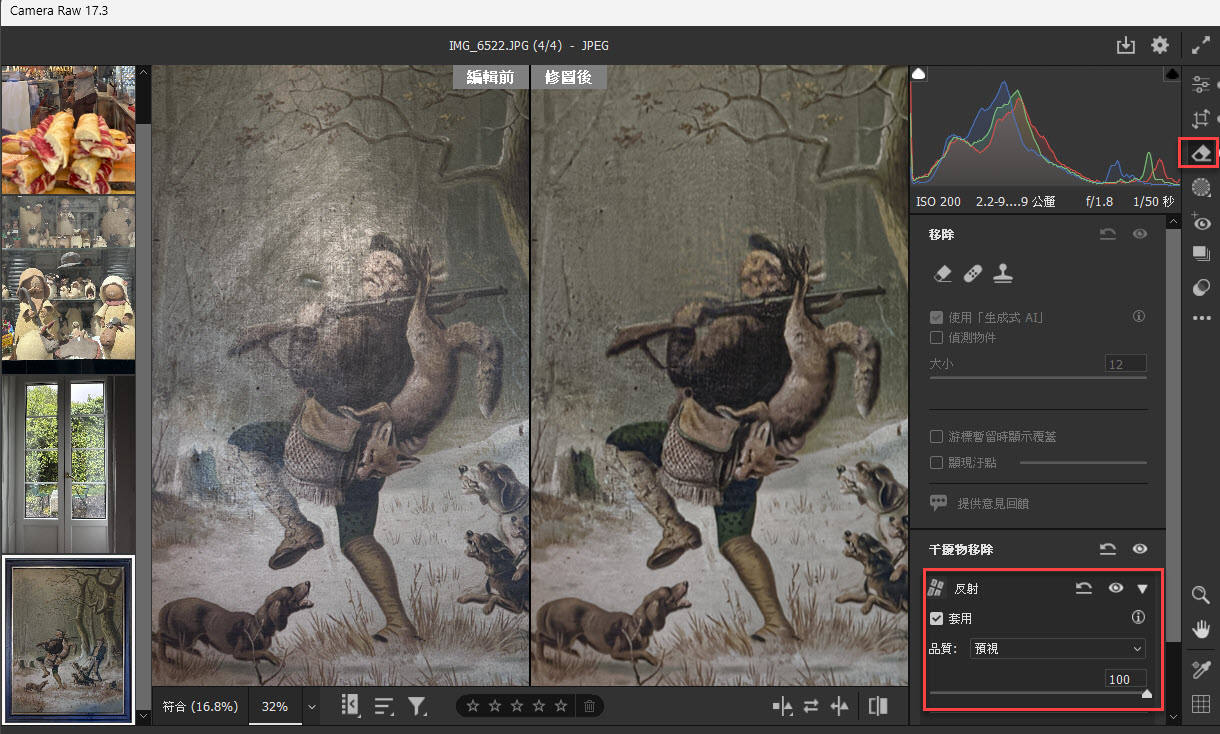Rate the image five stars

click(x=561, y=706)
